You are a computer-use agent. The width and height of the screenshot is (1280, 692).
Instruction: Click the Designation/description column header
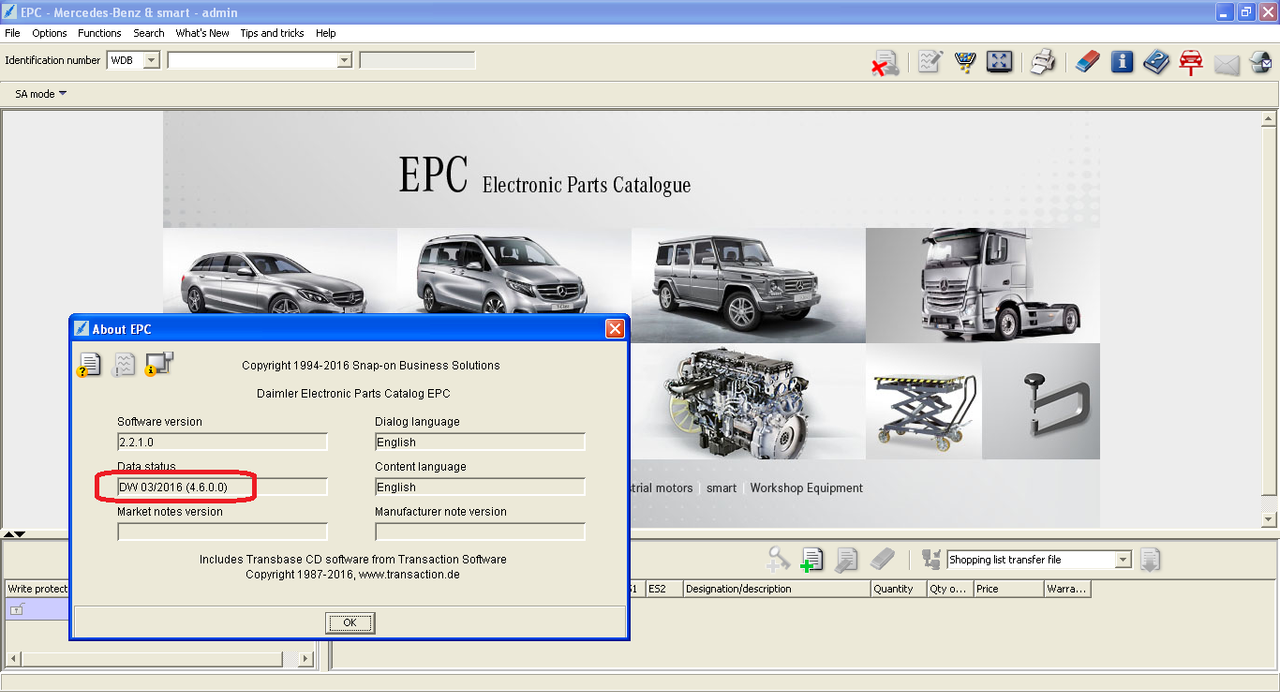(776, 589)
